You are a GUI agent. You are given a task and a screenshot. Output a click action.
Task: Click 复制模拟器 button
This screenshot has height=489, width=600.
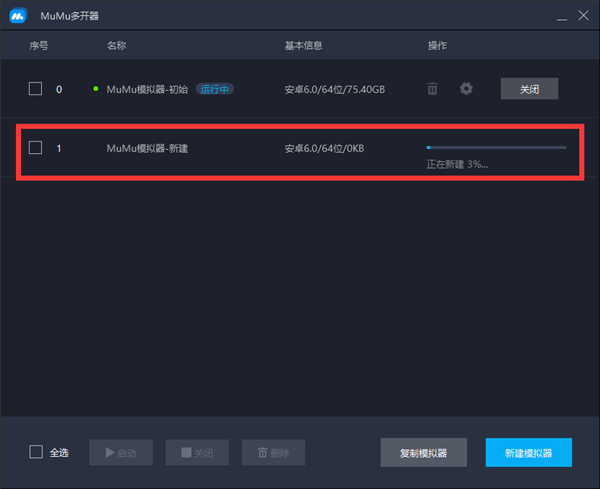tap(424, 453)
